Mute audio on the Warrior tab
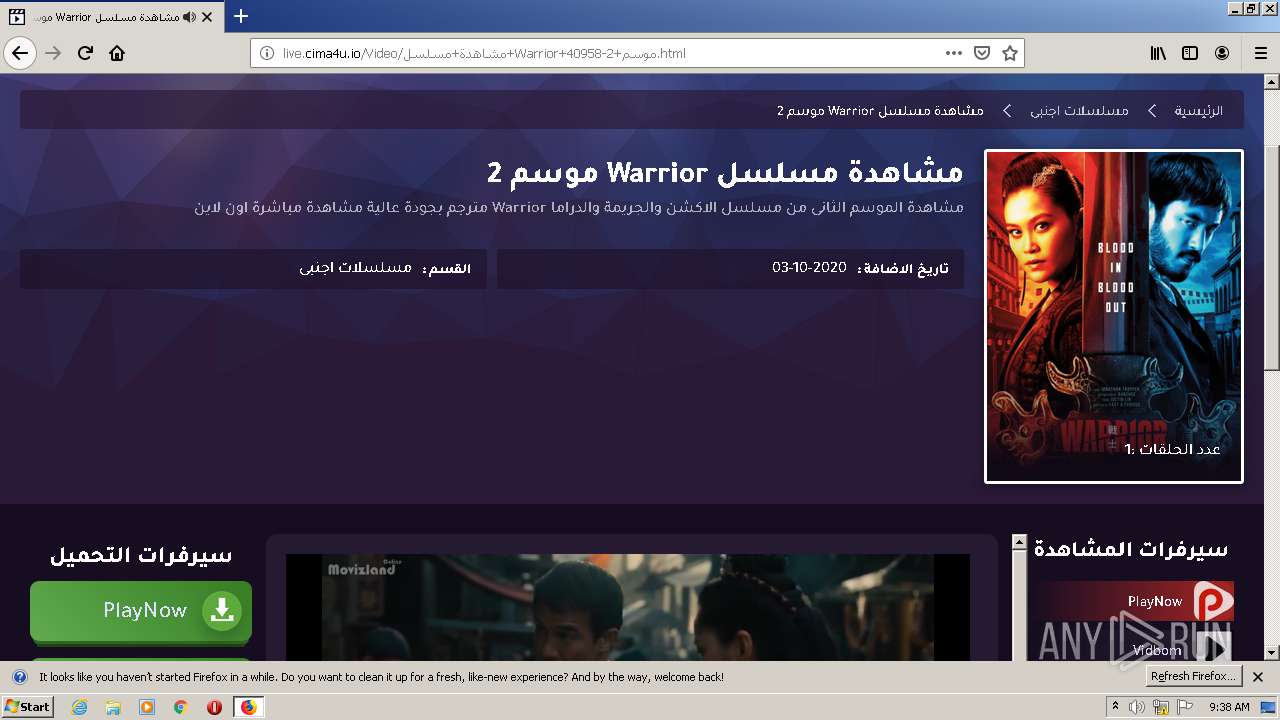This screenshot has height=720, width=1280. (189, 17)
